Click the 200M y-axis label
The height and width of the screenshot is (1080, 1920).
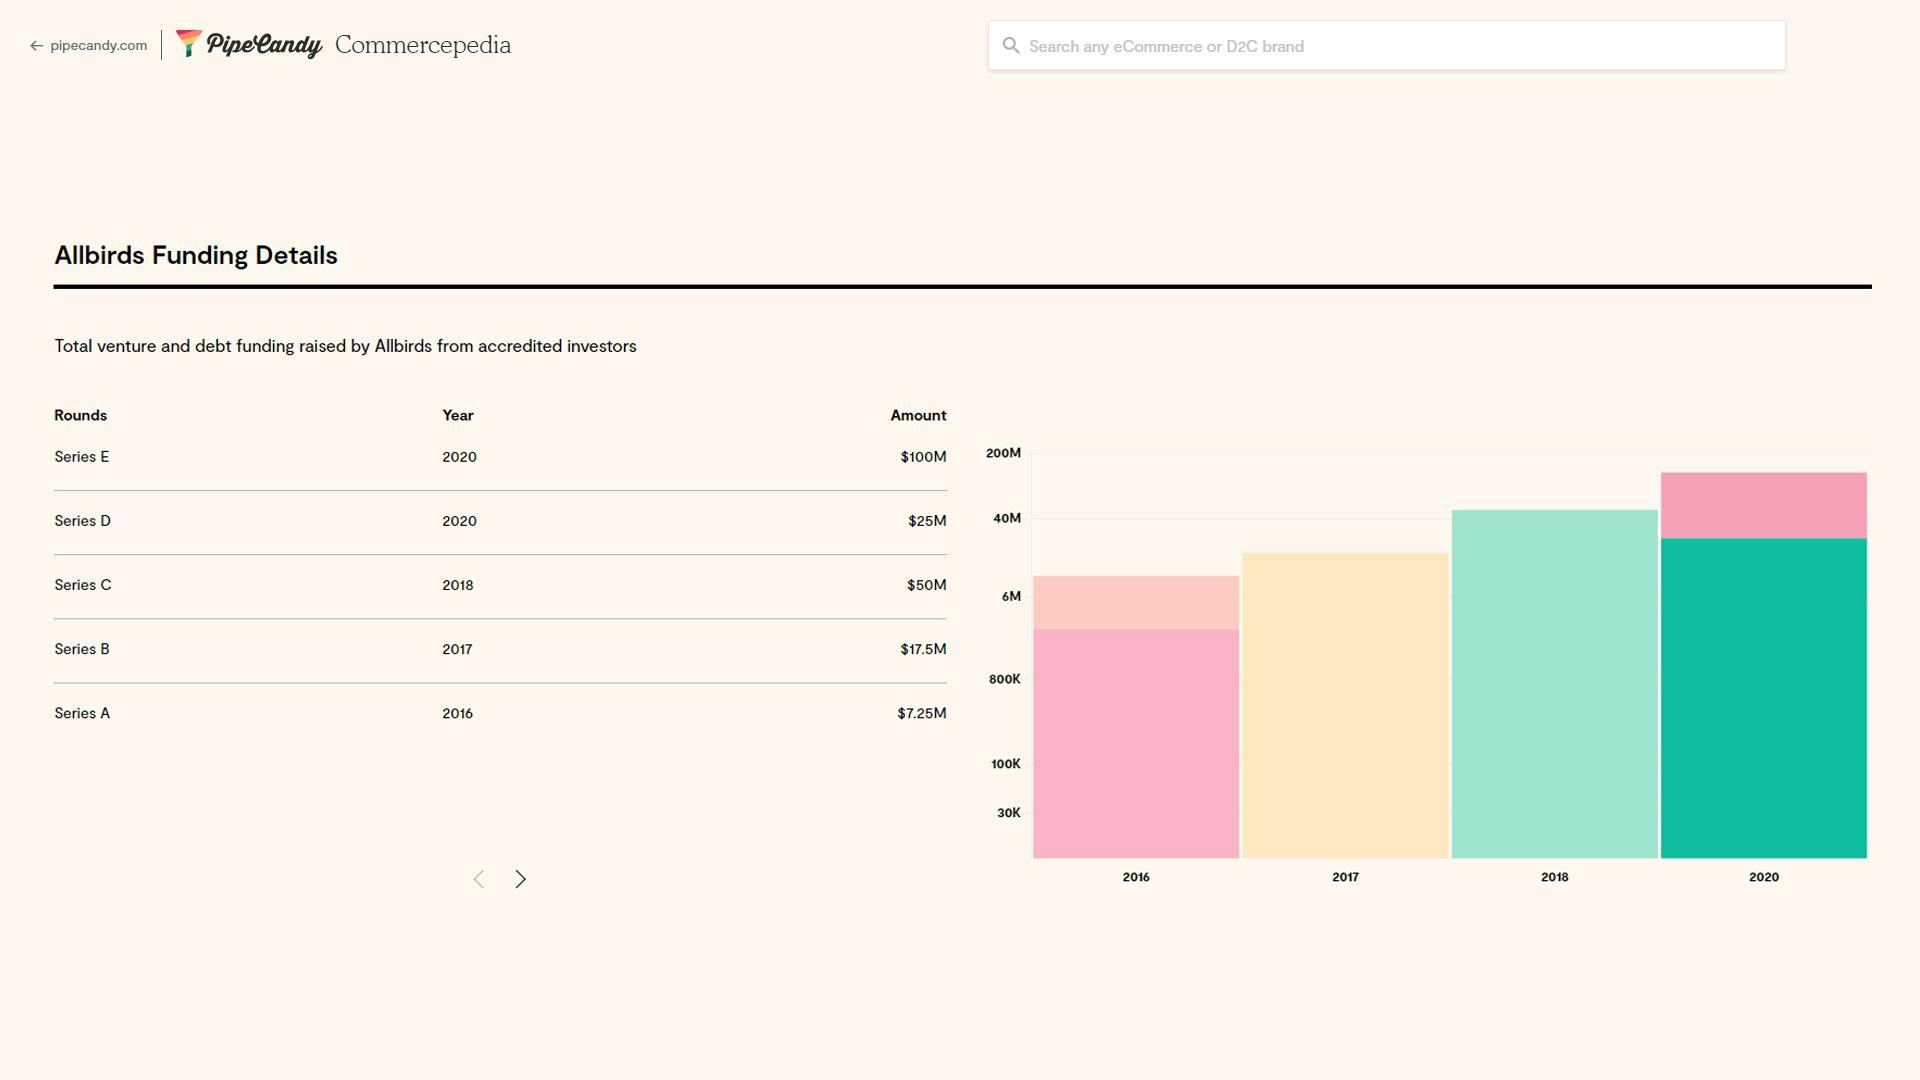[1003, 453]
